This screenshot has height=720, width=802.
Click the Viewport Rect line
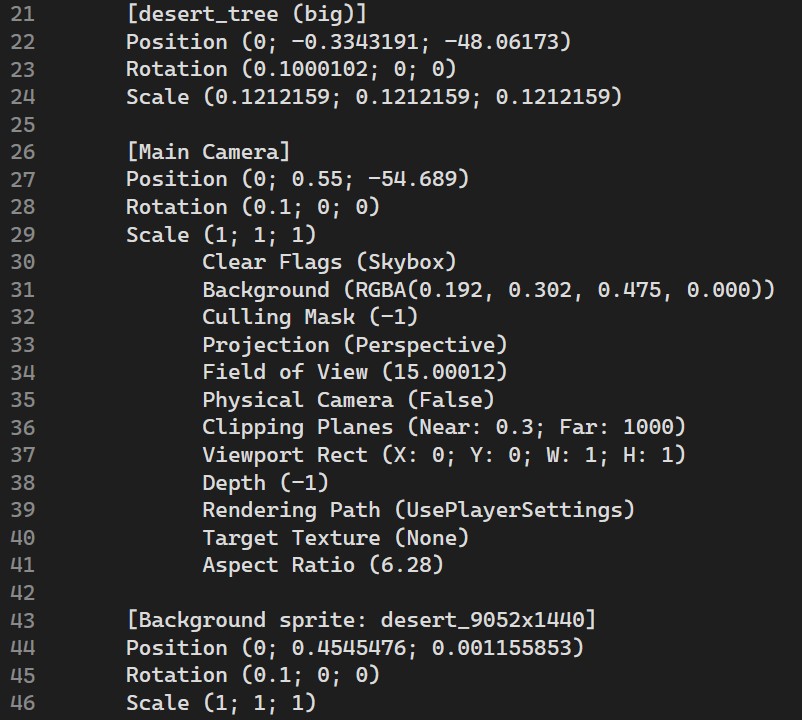coord(444,455)
